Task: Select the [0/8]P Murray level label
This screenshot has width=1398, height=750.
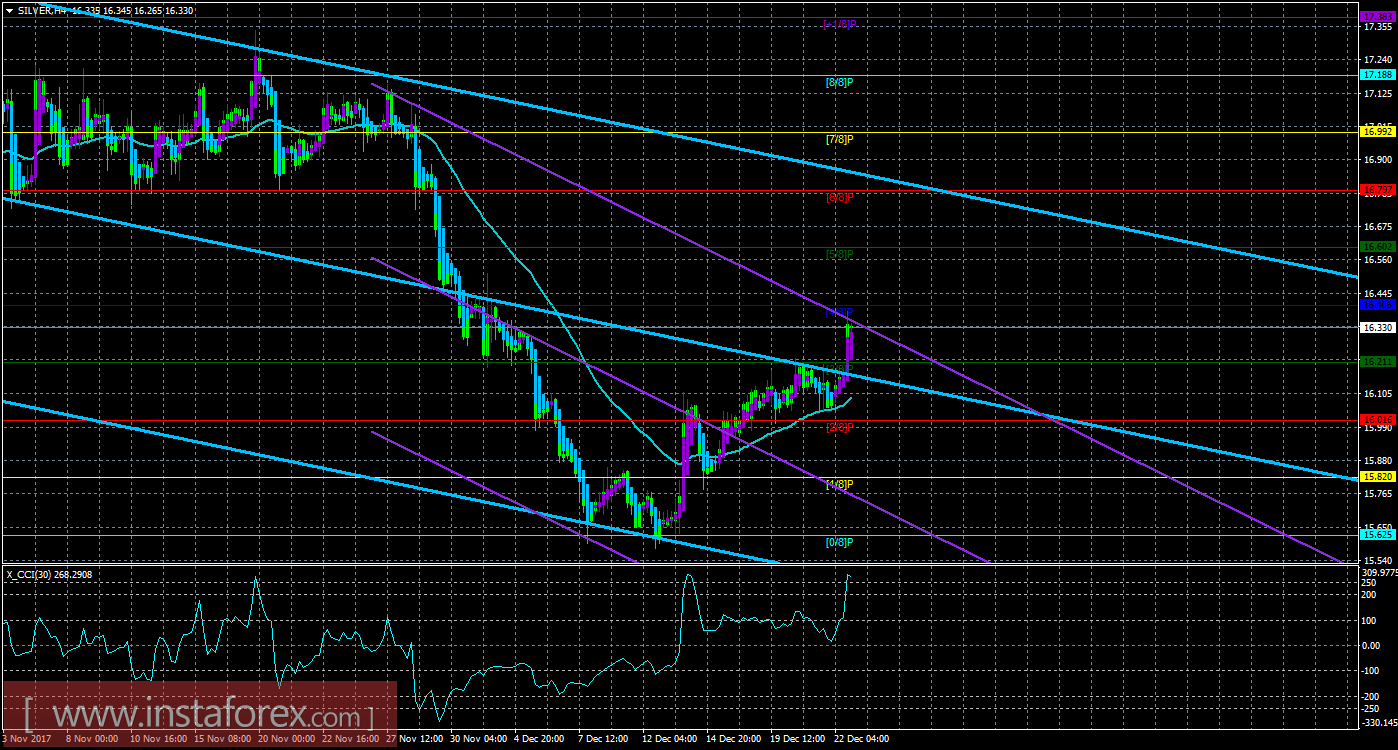Action: coord(839,542)
